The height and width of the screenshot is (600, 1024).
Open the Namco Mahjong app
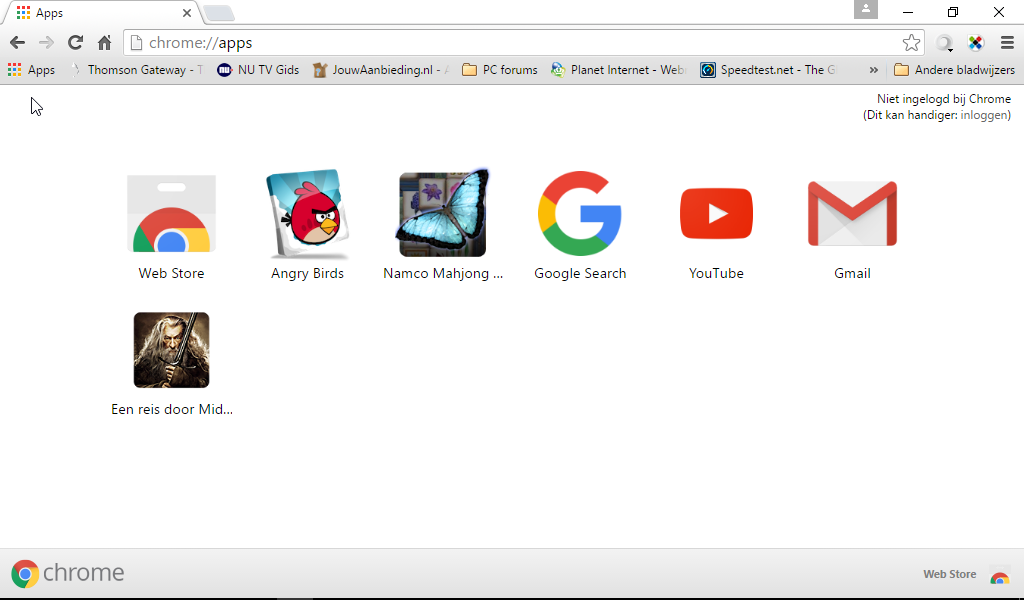coord(443,213)
